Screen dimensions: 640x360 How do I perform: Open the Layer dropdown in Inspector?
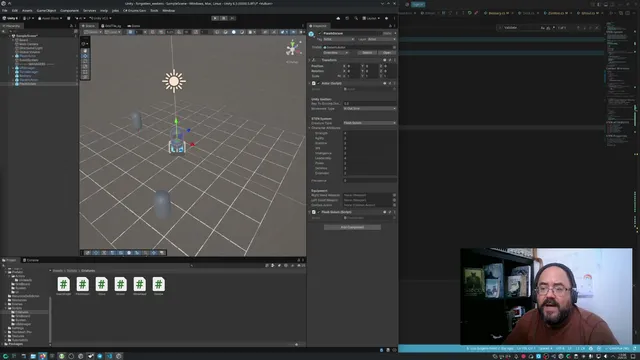(x=382, y=39)
